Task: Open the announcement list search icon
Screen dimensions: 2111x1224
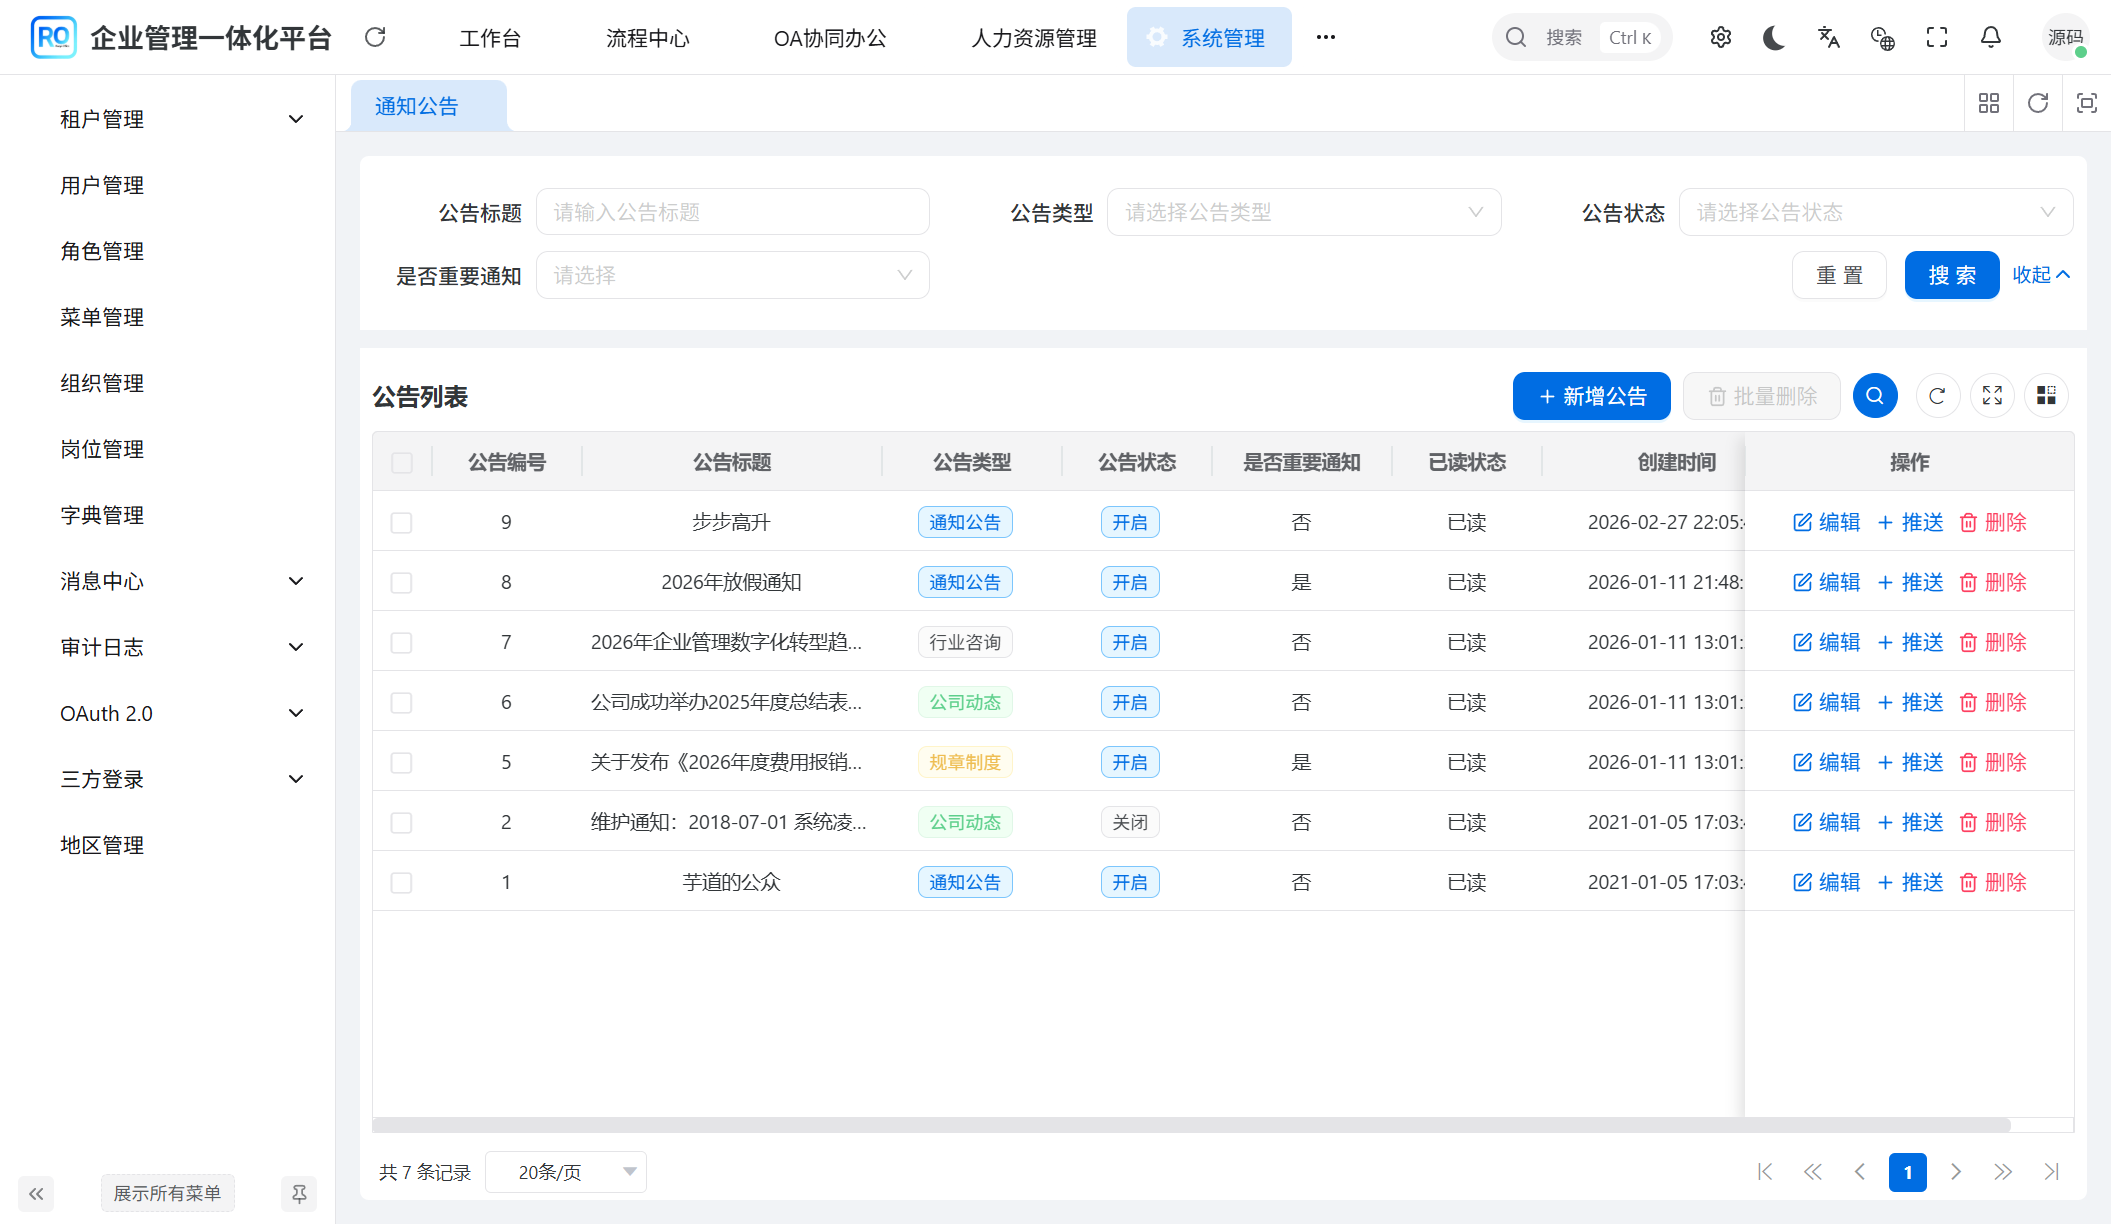Action: [x=1875, y=395]
